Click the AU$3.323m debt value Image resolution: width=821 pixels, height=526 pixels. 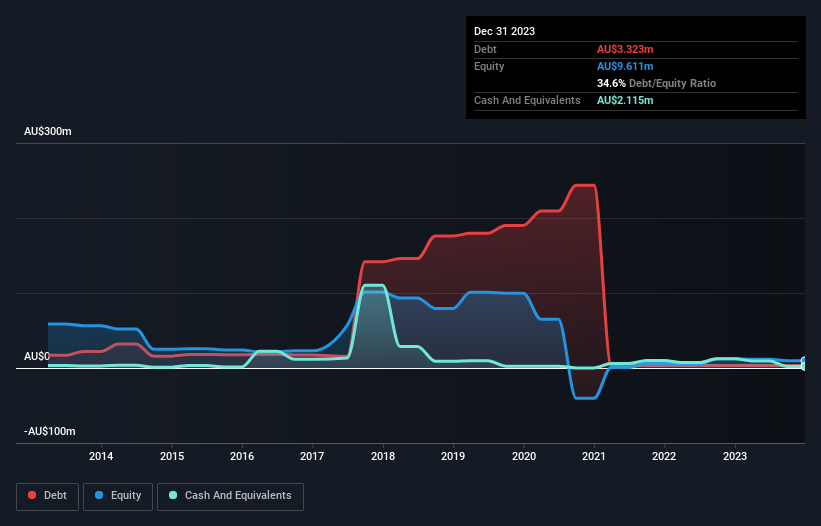point(625,49)
